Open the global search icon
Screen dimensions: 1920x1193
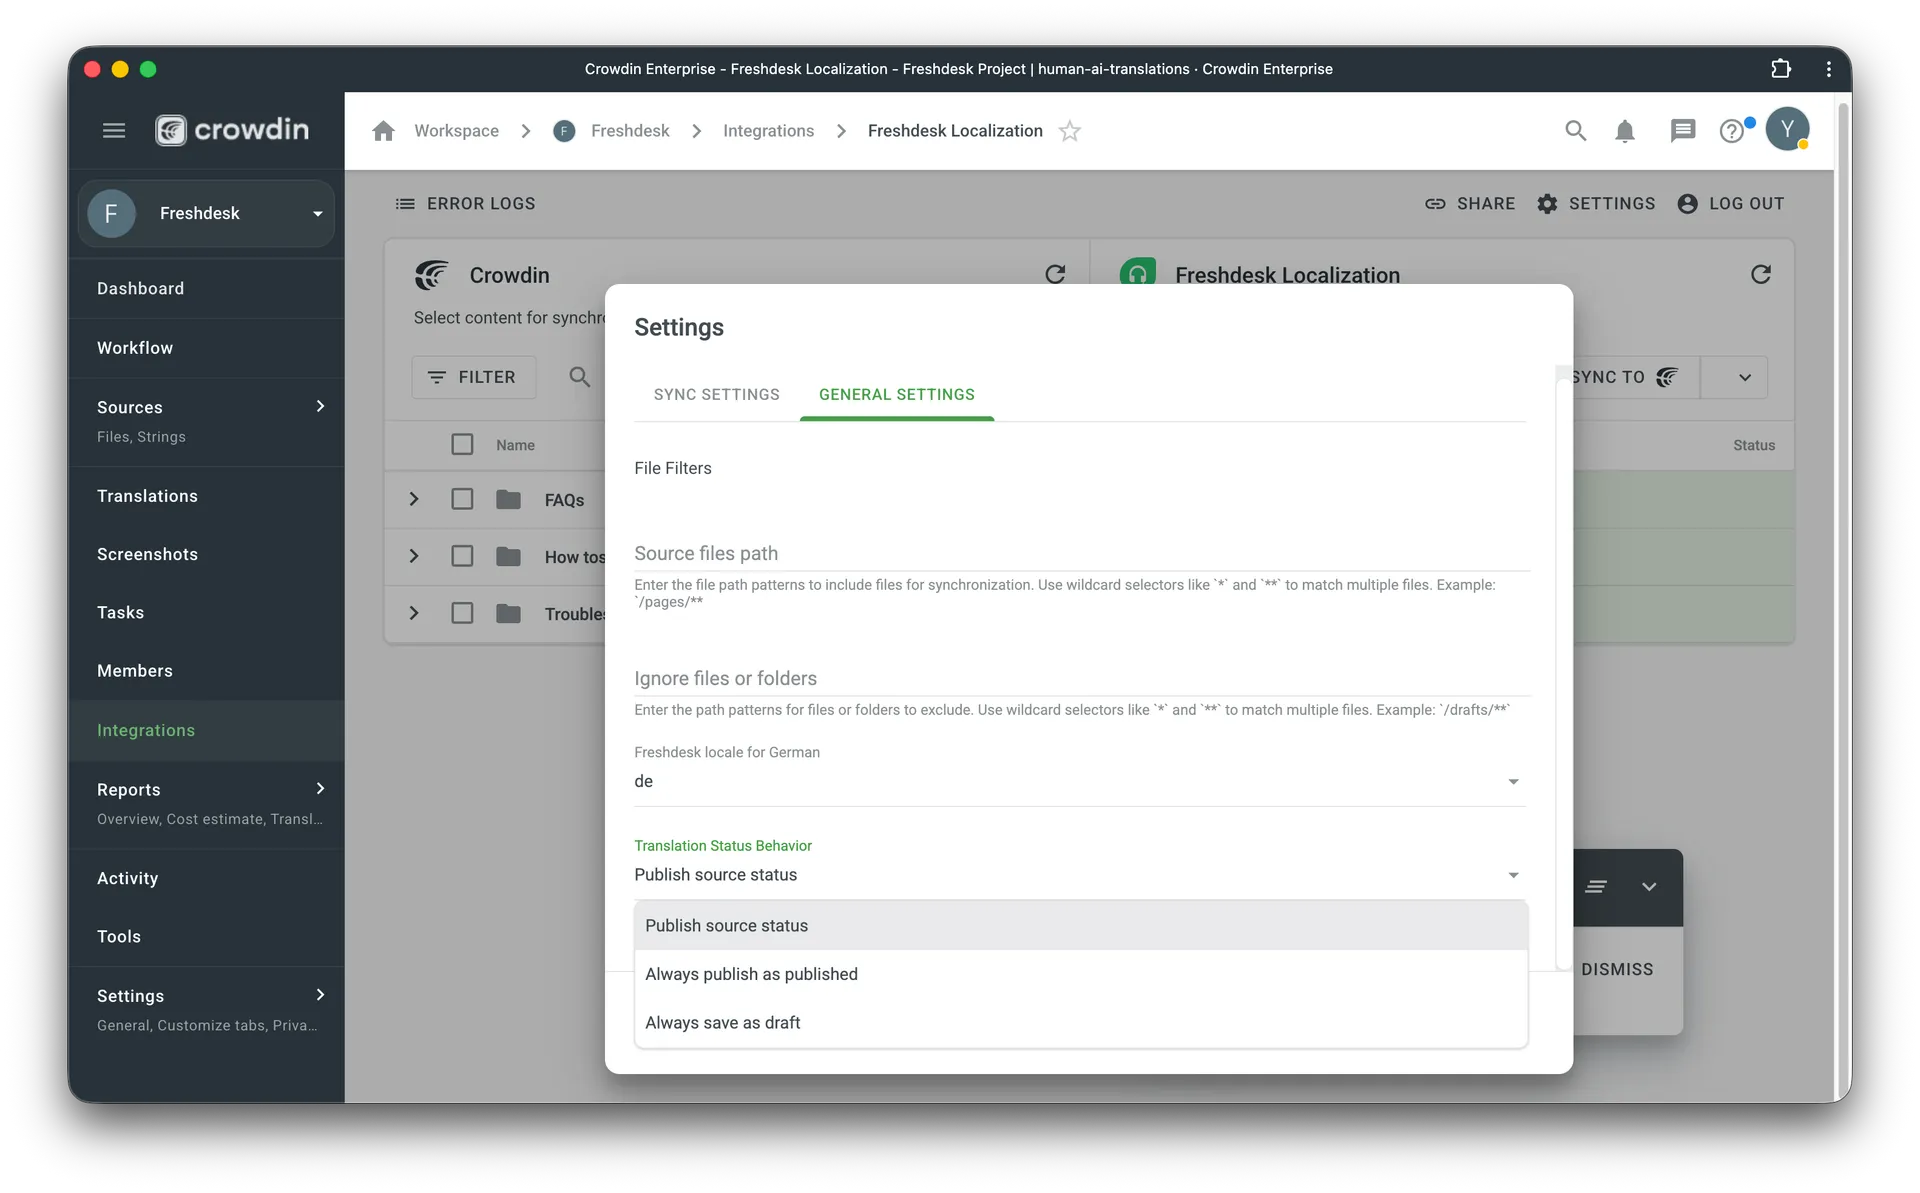[x=1575, y=130]
